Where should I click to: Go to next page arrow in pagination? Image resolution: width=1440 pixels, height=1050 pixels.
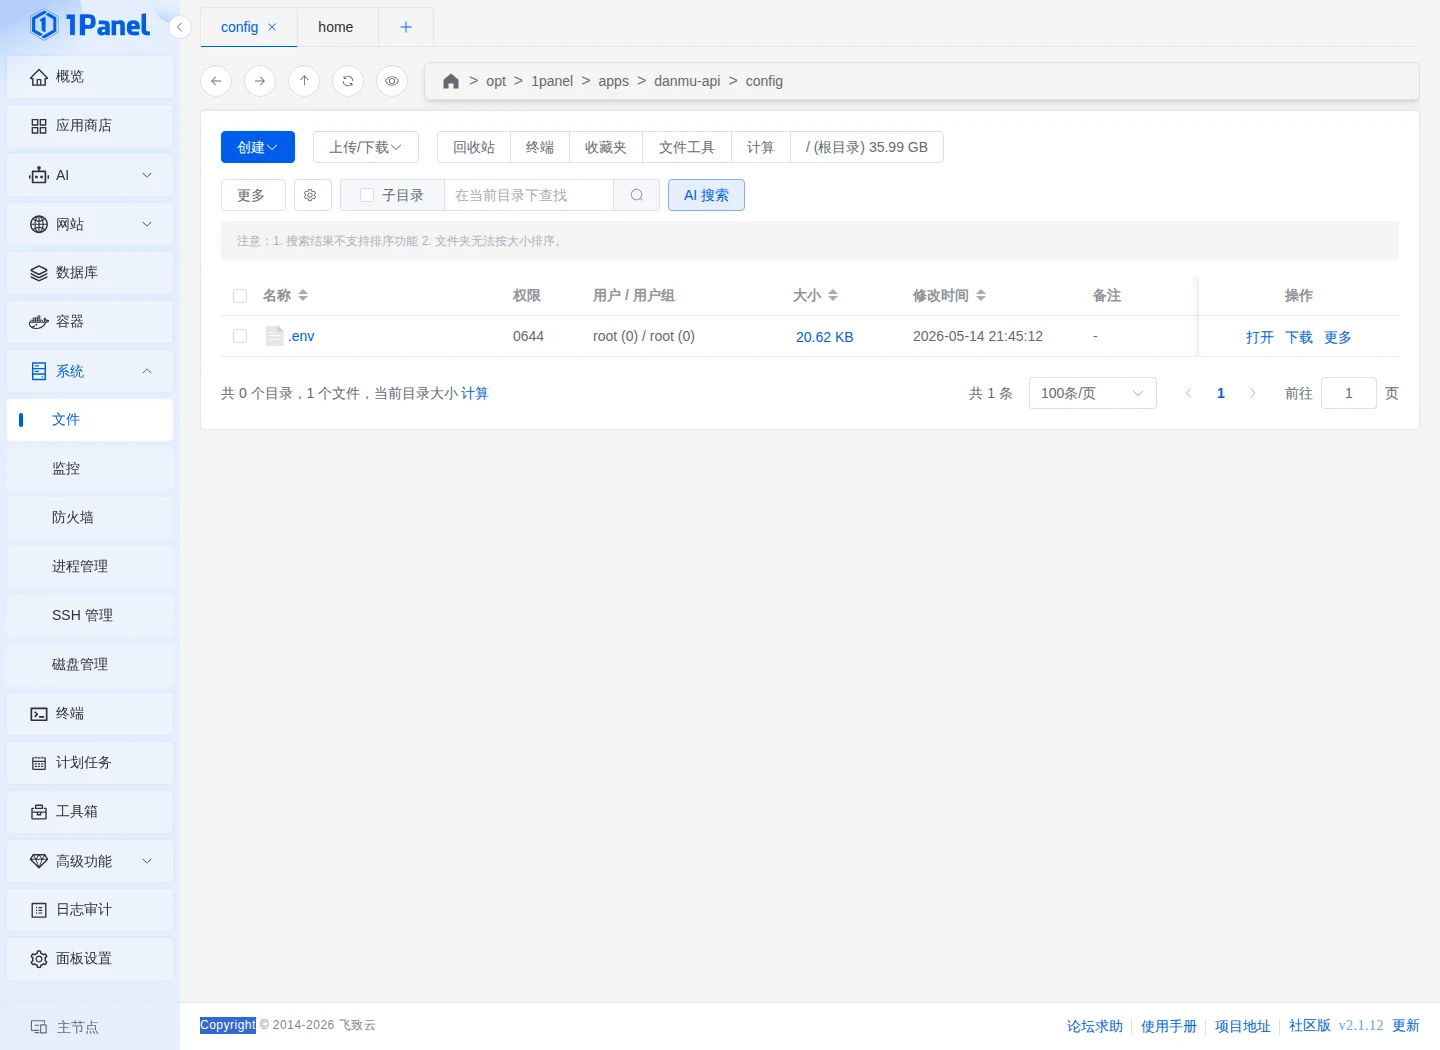click(x=1253, y=393)
